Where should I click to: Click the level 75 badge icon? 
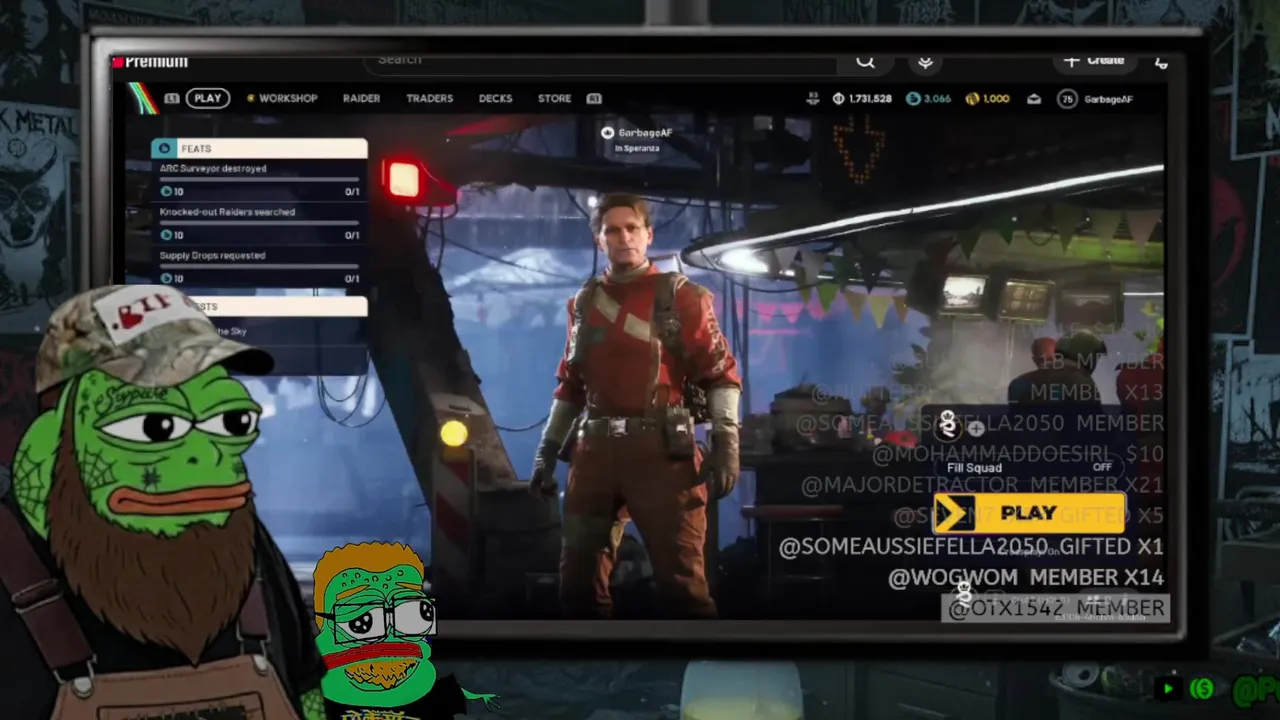(1067, 99)
